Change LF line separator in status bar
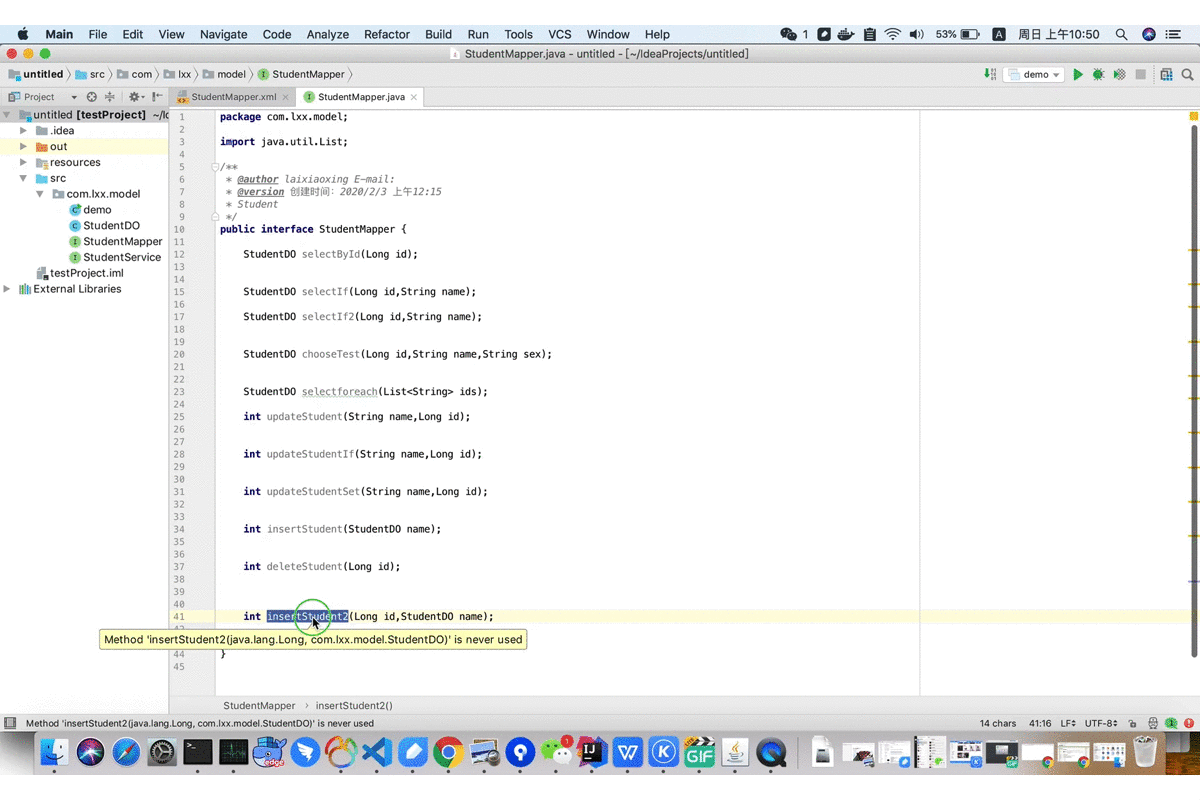 [x=1068, y=723]
